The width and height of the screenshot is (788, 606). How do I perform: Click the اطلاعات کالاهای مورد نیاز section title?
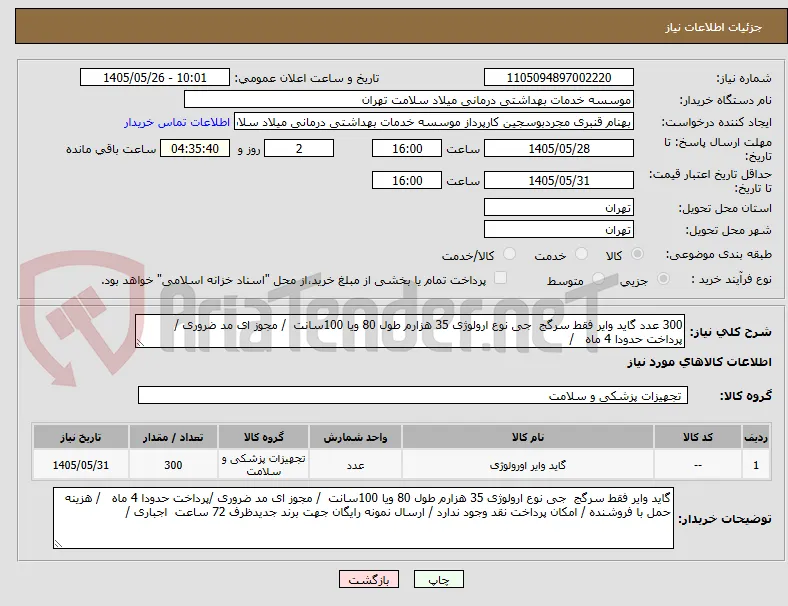coord(699,362)
